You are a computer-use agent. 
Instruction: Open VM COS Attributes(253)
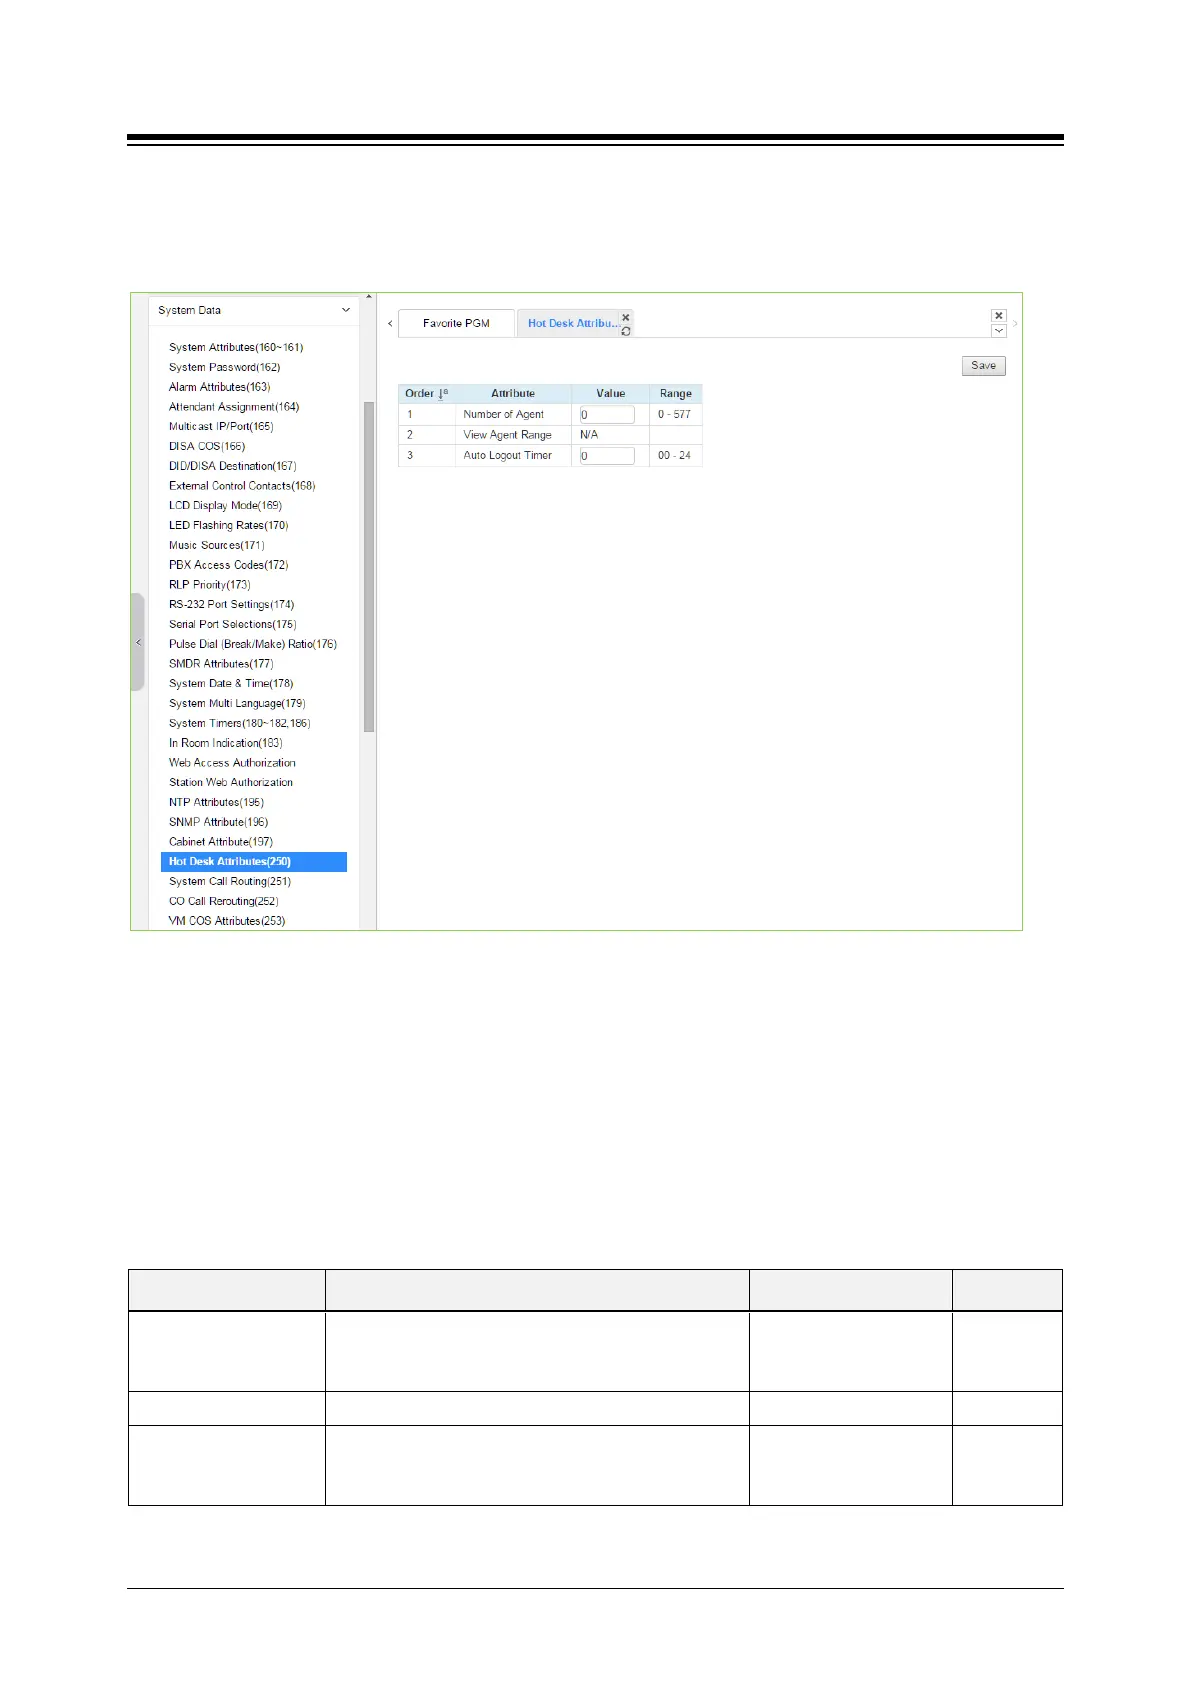pos(227,921)
